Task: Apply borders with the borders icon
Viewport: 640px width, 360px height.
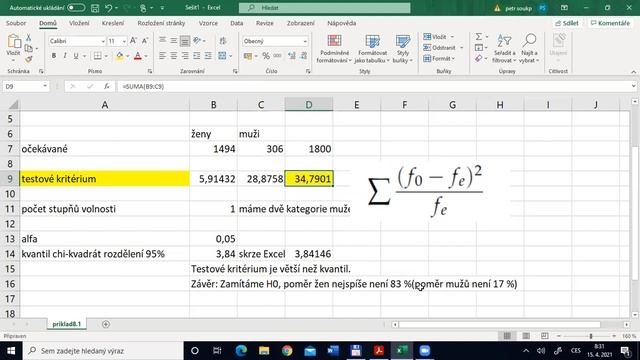Action: [98, 56]
